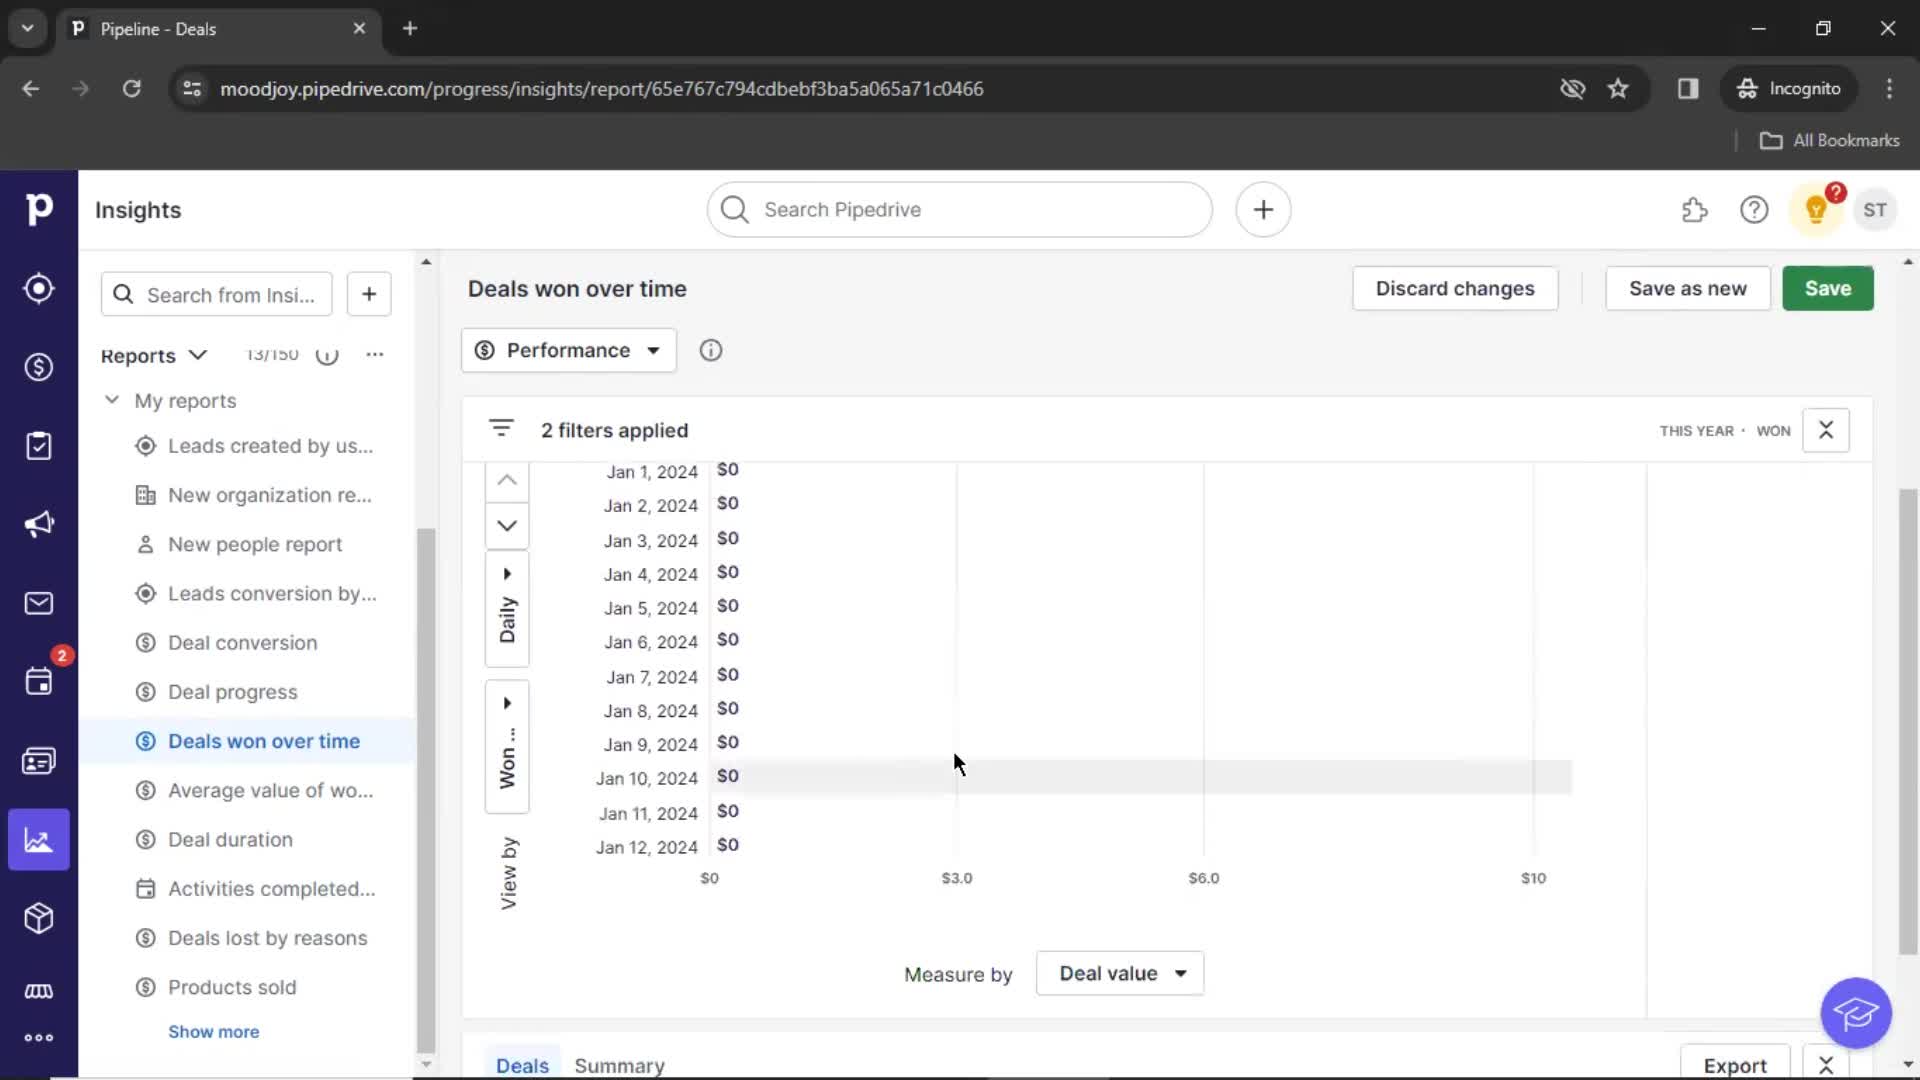1920x1080 pixels.
Task: Switch to the Summary tab
Action: click(x=620, y=1064)
